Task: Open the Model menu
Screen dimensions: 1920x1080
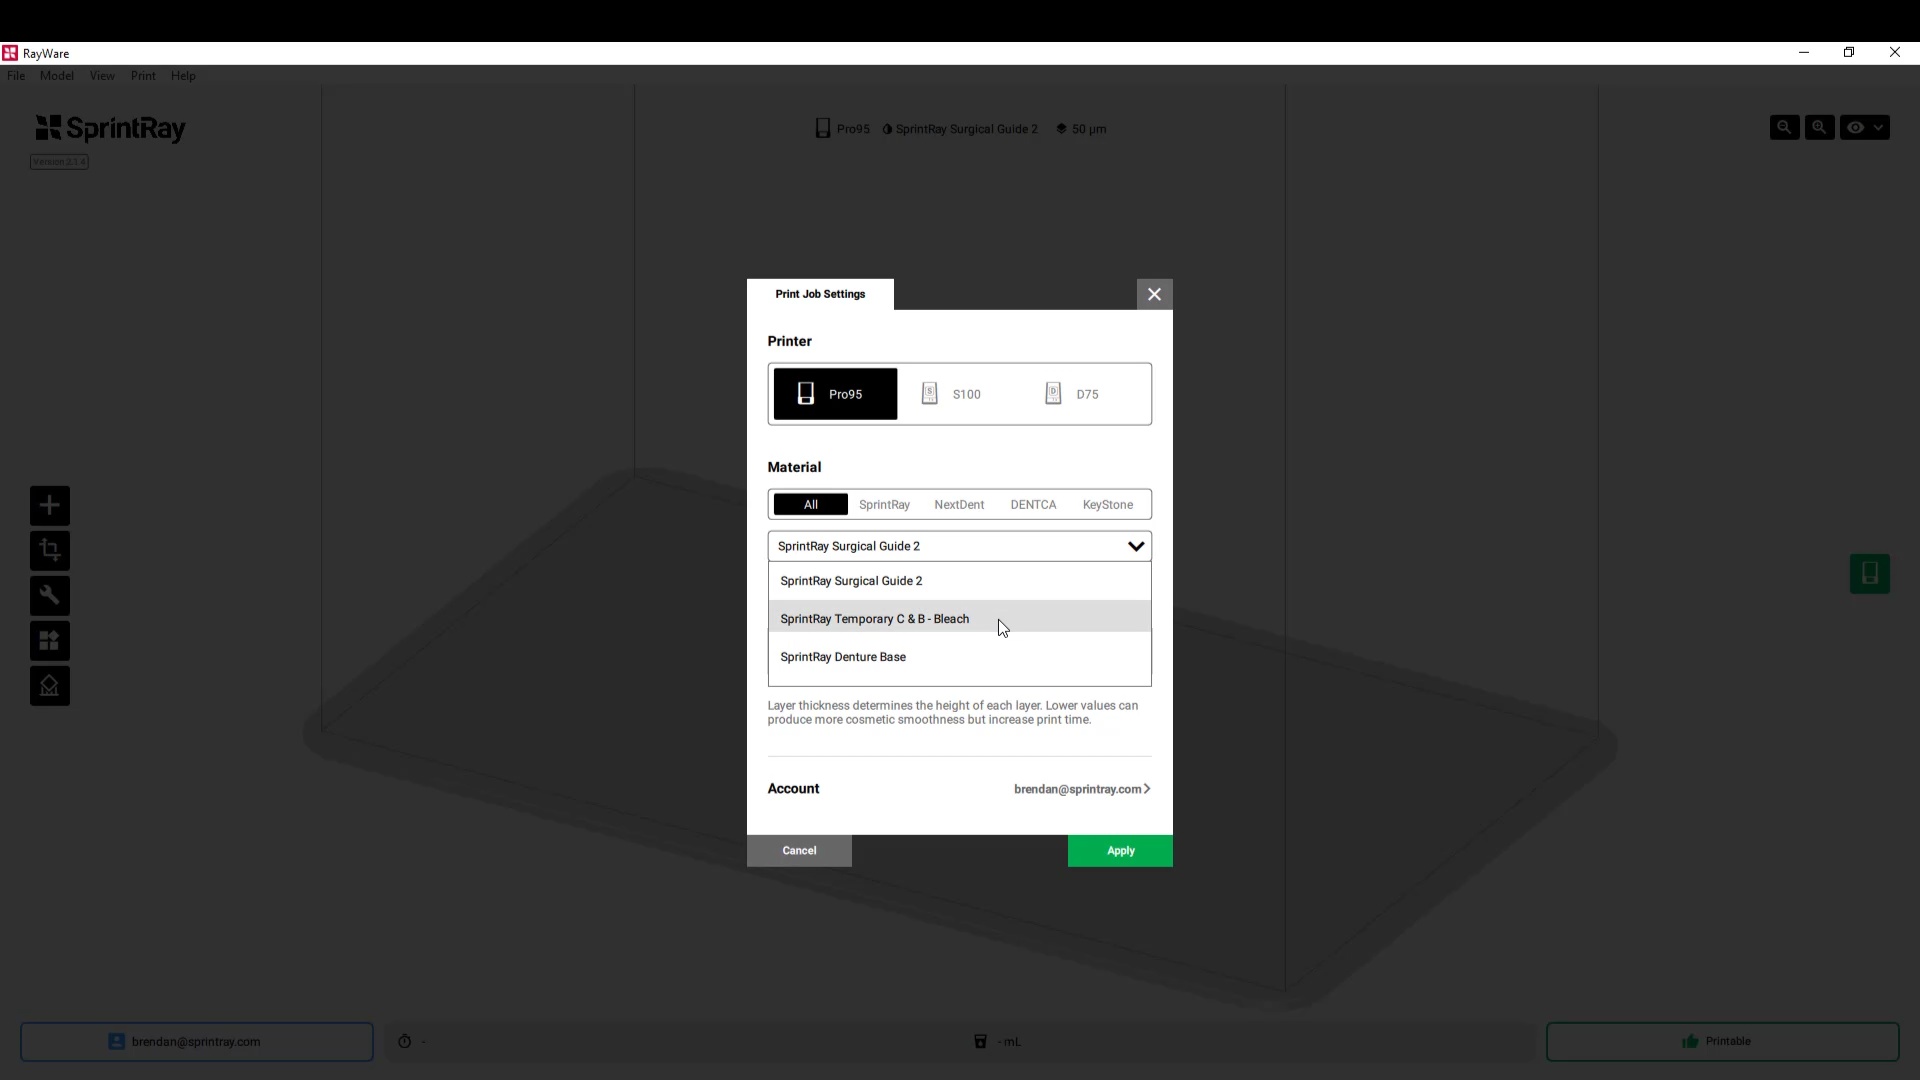Action: tap(57, 76)
